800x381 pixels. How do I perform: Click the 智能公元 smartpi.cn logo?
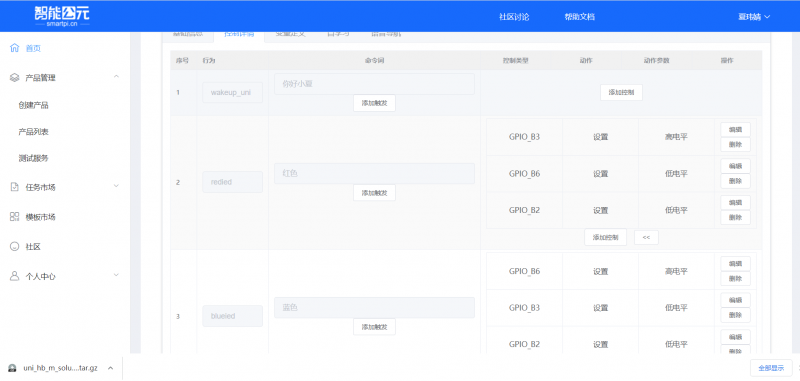tap(62, 16)
